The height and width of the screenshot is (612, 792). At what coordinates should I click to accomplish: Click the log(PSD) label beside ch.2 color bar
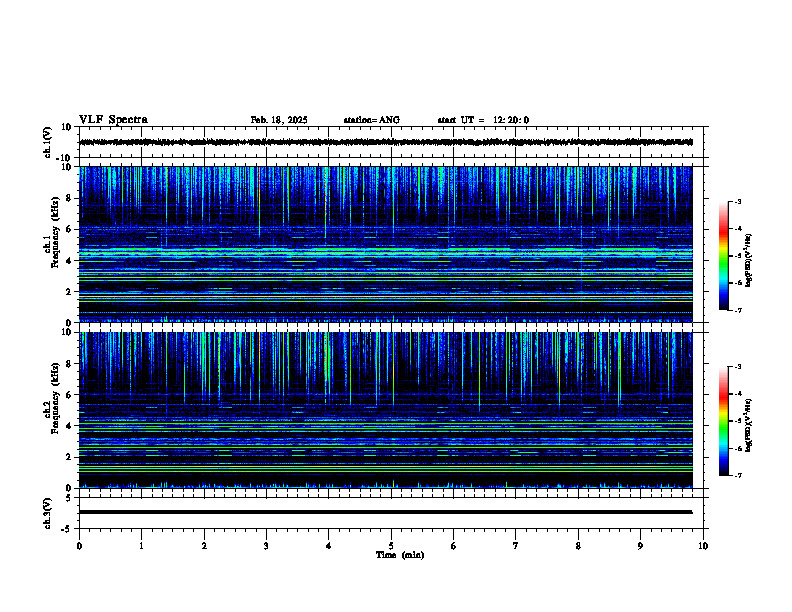pyautogui.click(x=748, y=425)
